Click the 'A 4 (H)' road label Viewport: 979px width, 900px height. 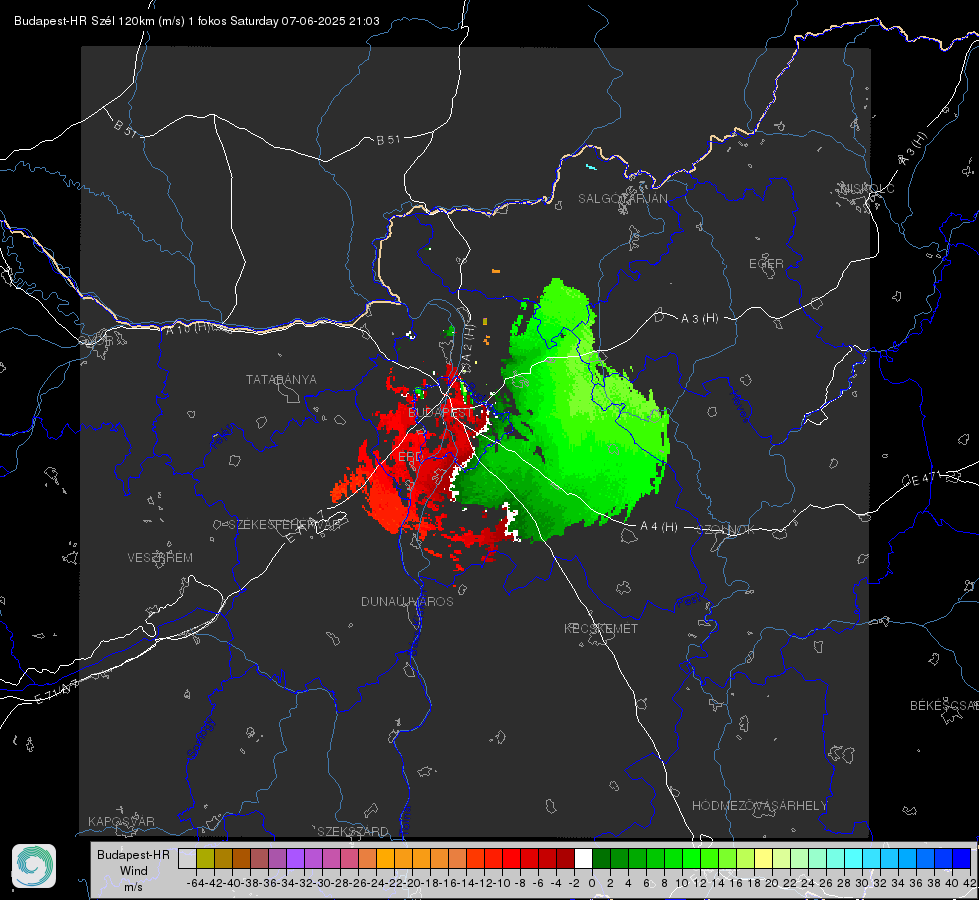coord(659,527)
